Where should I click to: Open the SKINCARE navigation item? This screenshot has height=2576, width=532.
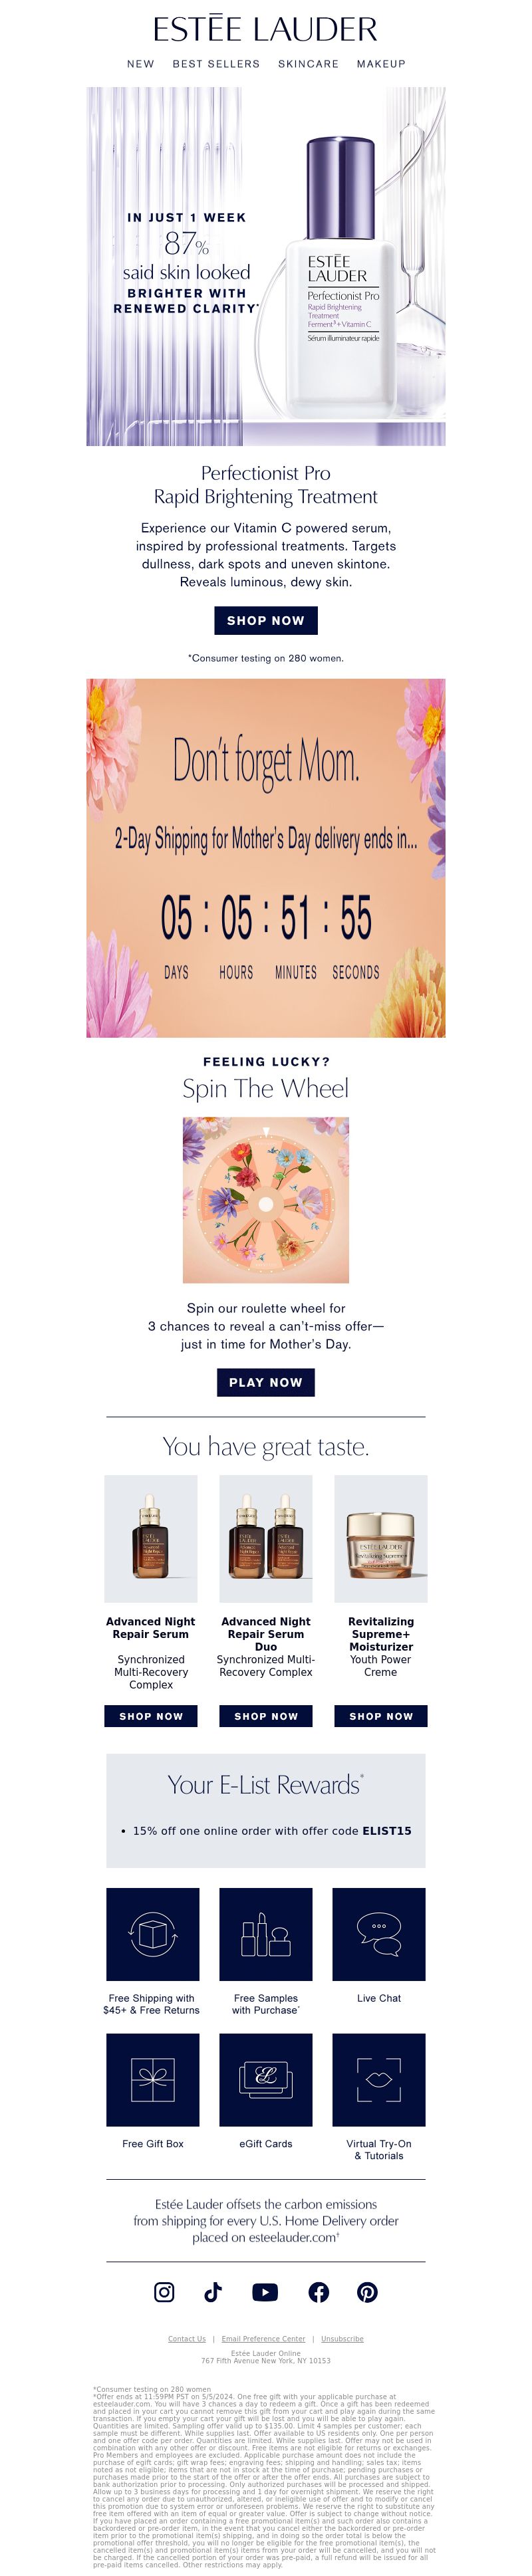click(308, 64)
